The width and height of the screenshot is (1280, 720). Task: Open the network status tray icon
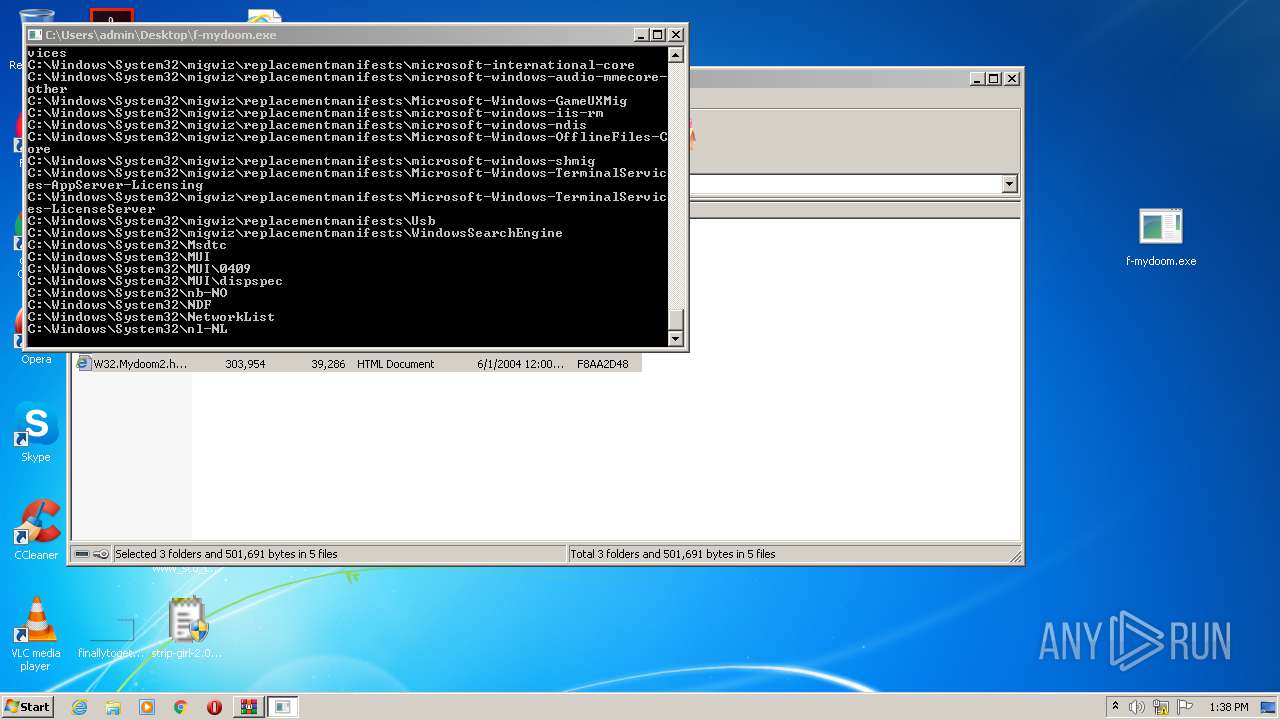point(1161,707)
